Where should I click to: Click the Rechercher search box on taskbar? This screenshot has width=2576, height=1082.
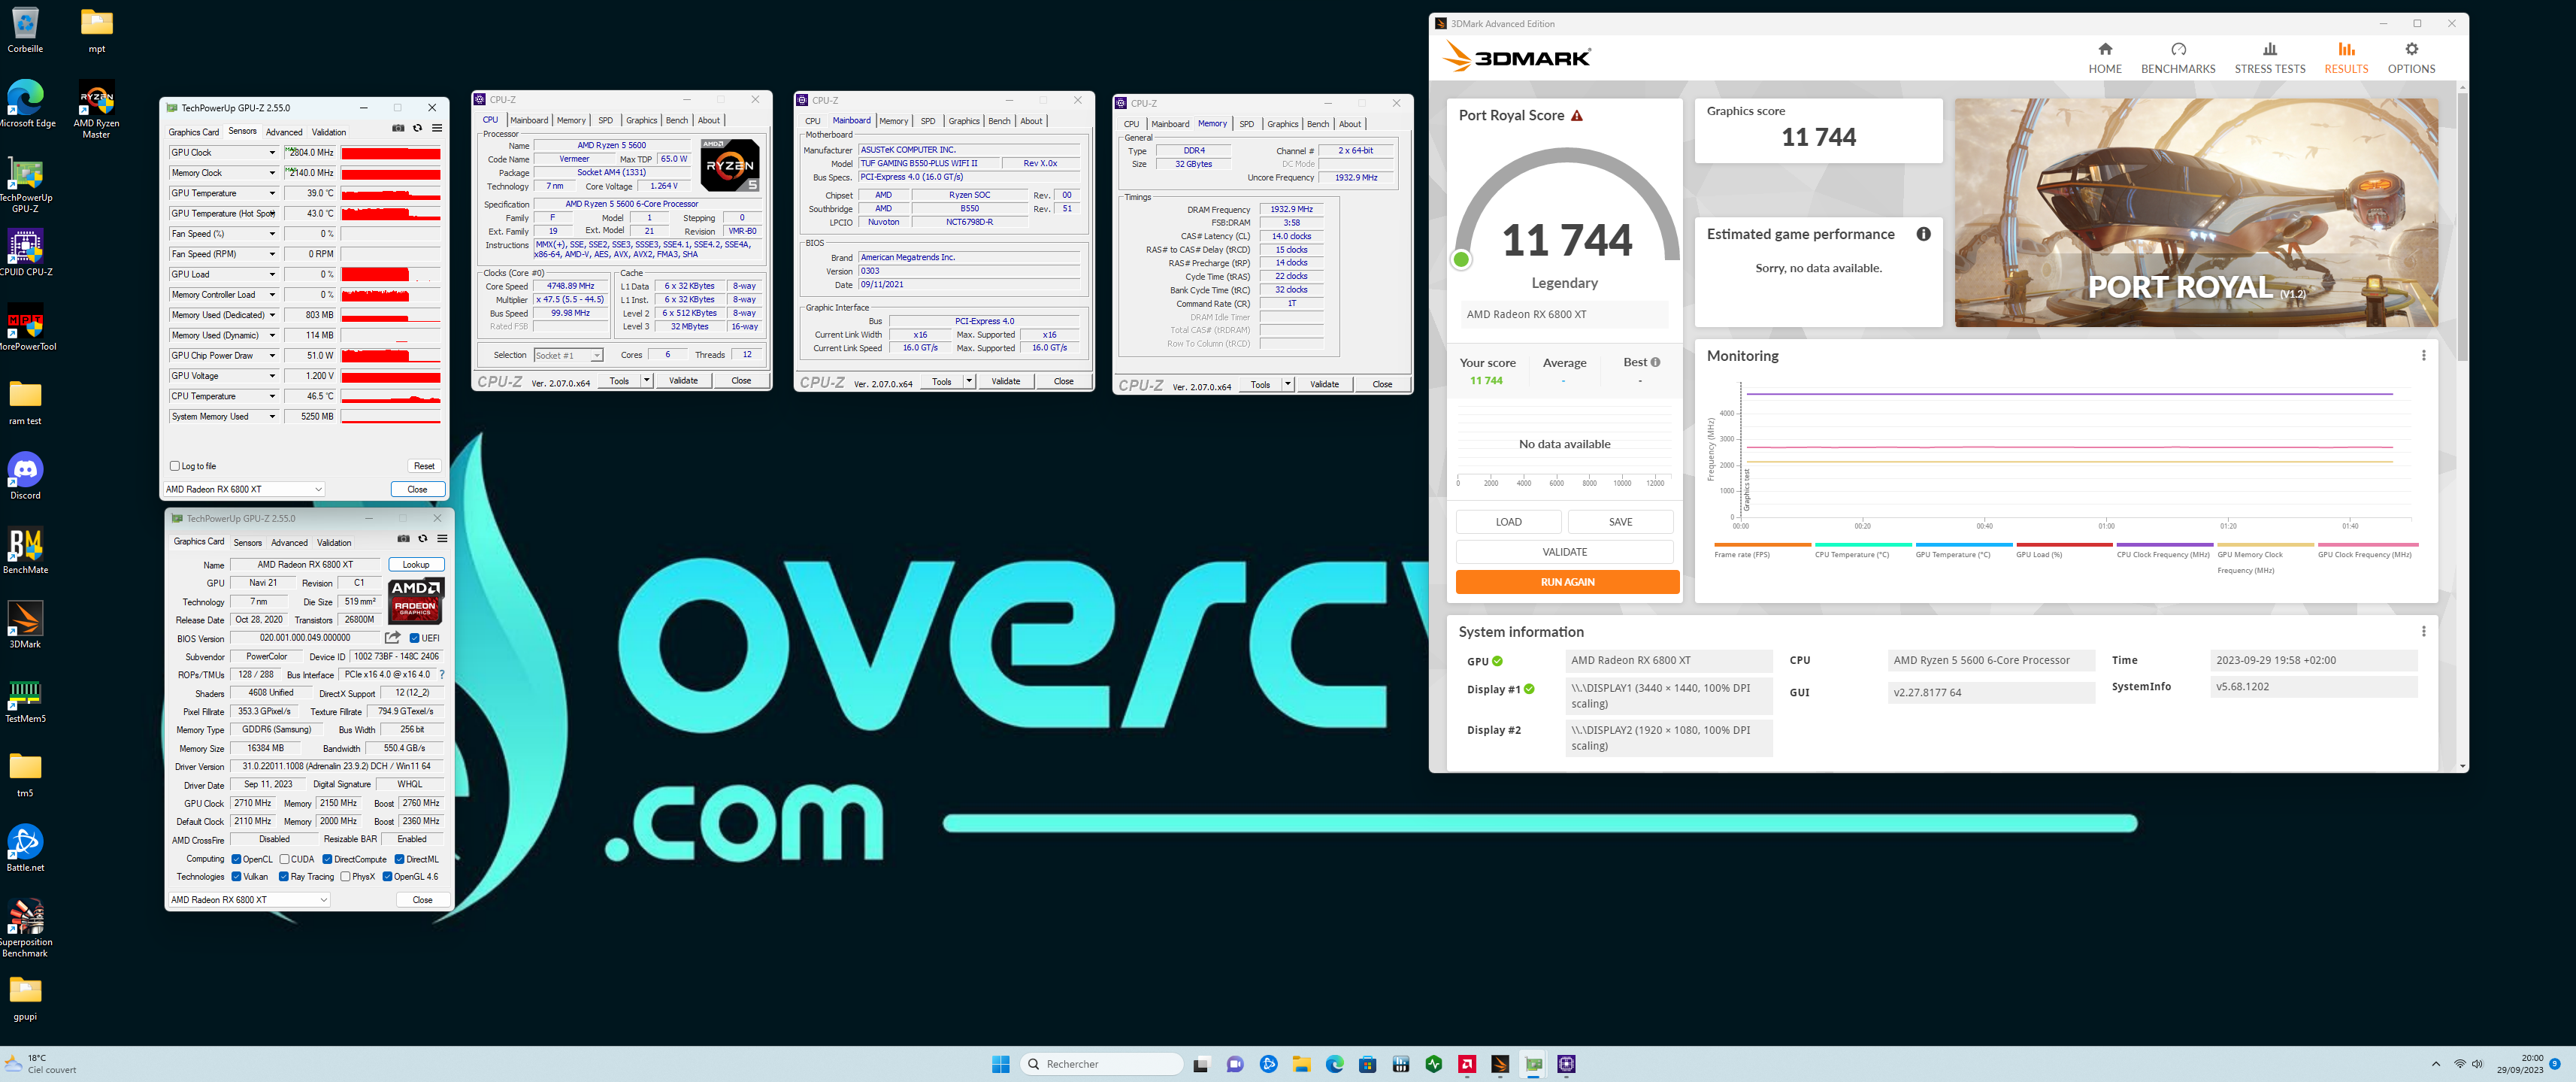tap(1101, 1064)
